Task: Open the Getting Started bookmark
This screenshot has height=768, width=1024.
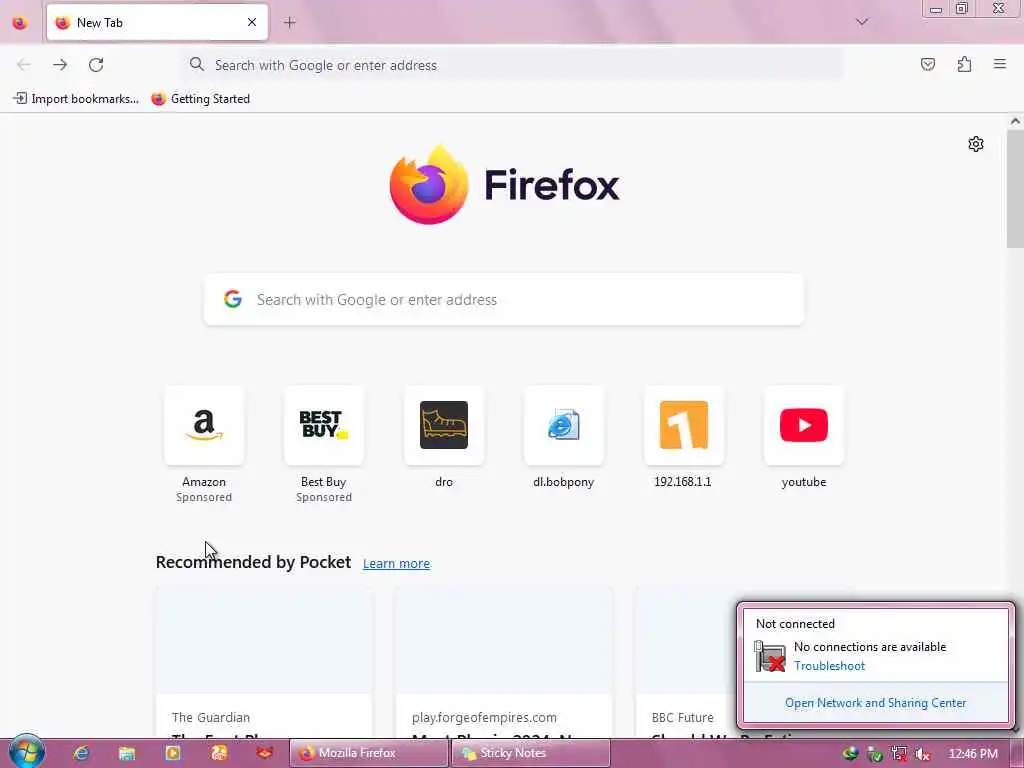Action: coord(200,99)
